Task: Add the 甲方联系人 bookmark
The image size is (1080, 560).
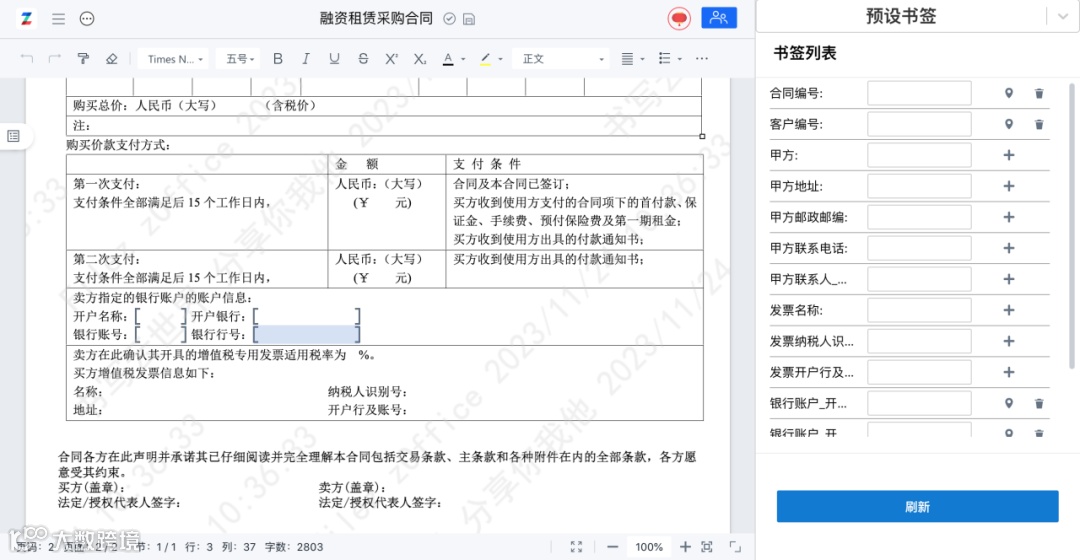Action: pyautogui.click(x=1008, y=280)
